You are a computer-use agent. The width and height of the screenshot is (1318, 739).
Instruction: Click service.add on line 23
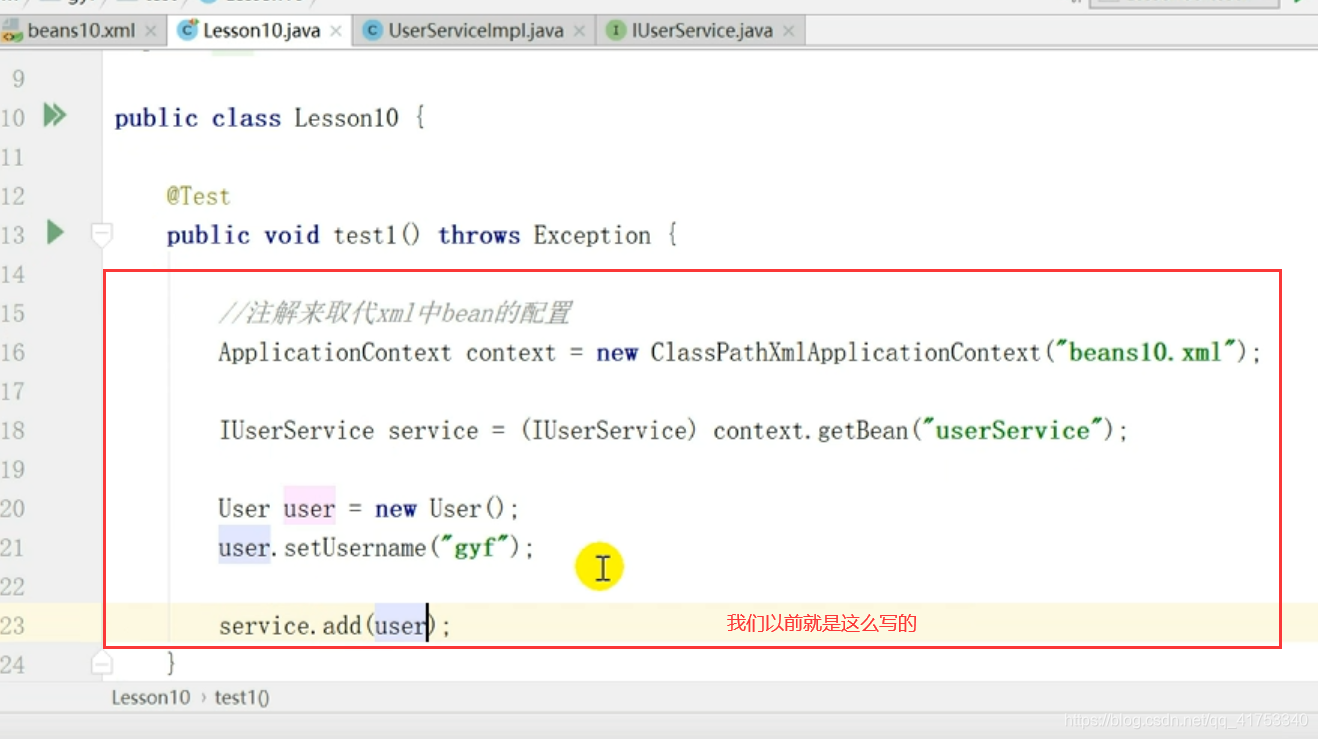point(290,626)
